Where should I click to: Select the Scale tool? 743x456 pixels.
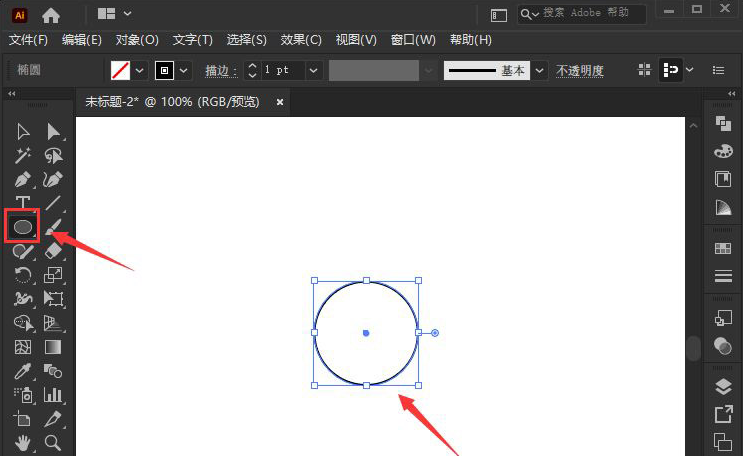tap(53, 275)
